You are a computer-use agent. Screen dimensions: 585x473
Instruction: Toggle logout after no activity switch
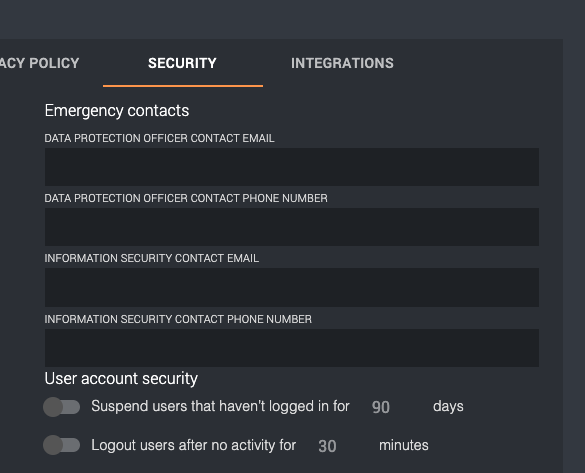pyautogui.click(x=62, y=445)
